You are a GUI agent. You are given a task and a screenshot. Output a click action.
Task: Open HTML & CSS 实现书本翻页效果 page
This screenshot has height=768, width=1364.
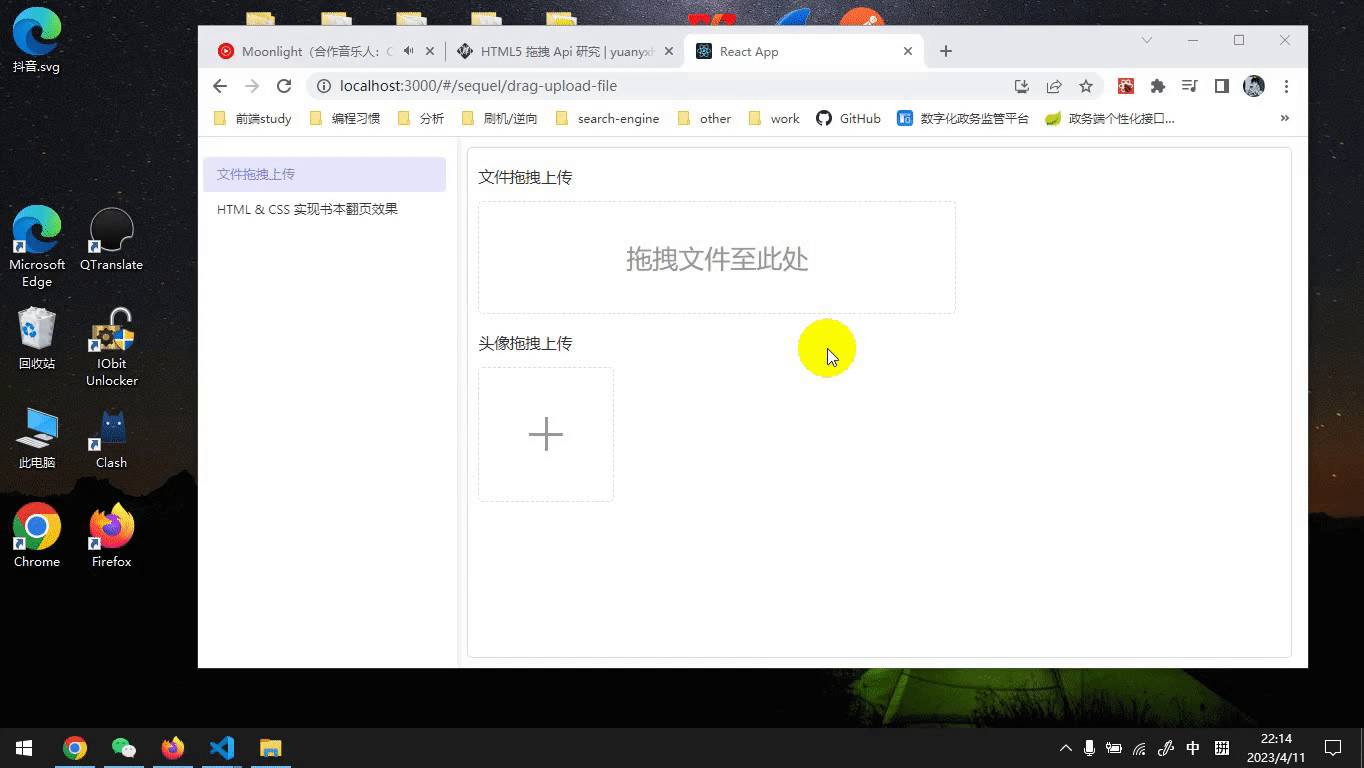point(310,209)
